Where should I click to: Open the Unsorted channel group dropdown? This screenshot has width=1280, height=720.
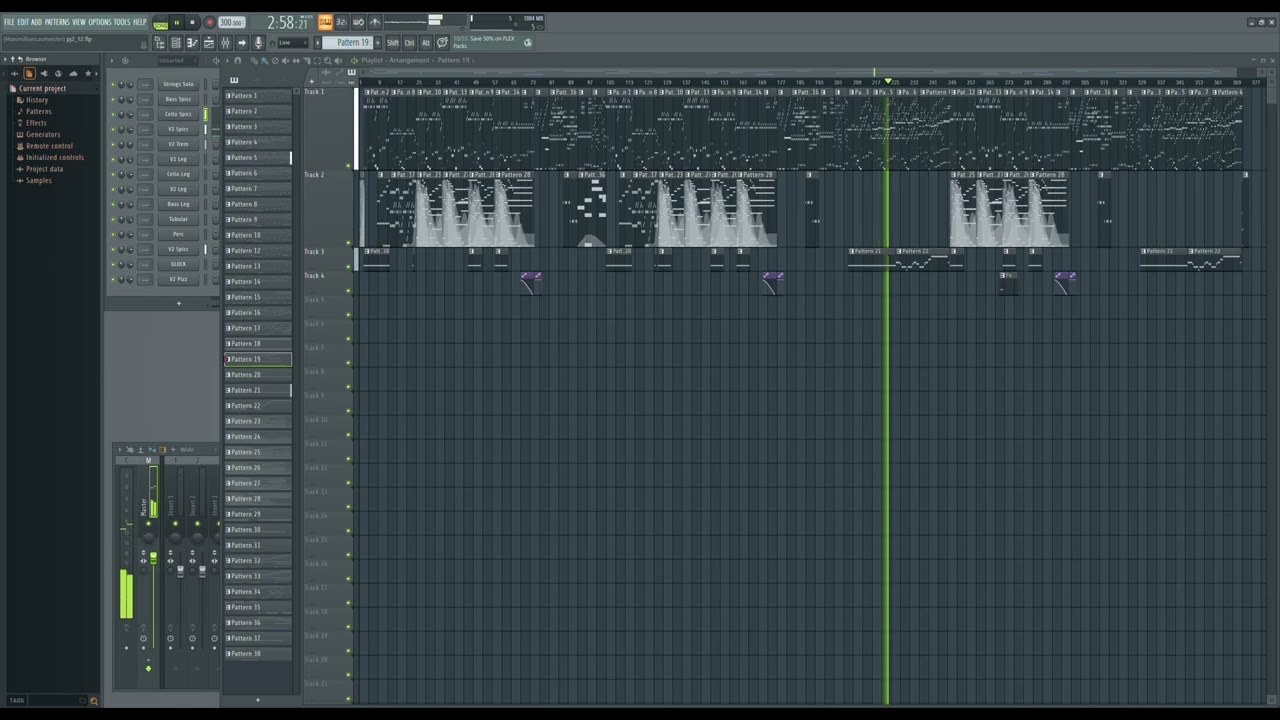[176, 60]
